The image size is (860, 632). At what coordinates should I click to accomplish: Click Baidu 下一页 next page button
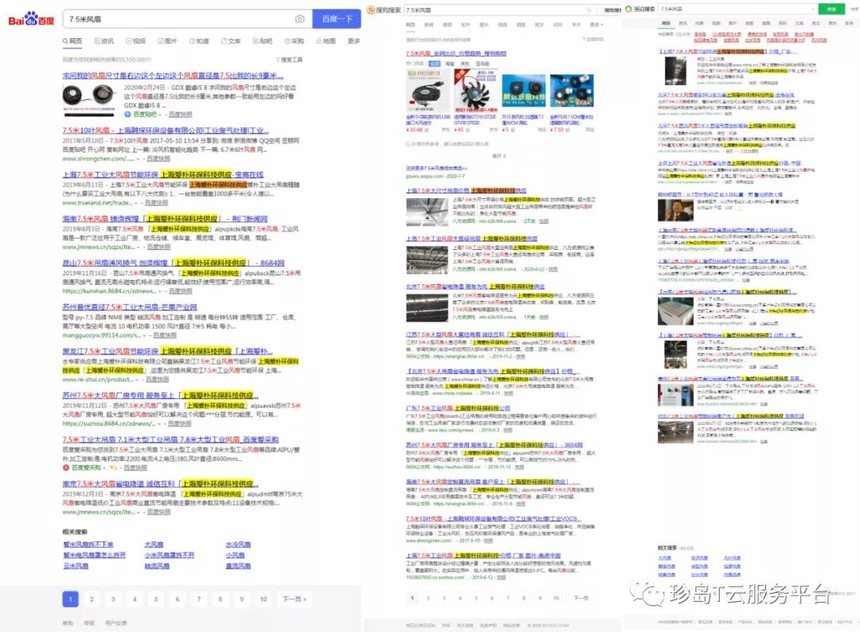[x=294, y=599]
